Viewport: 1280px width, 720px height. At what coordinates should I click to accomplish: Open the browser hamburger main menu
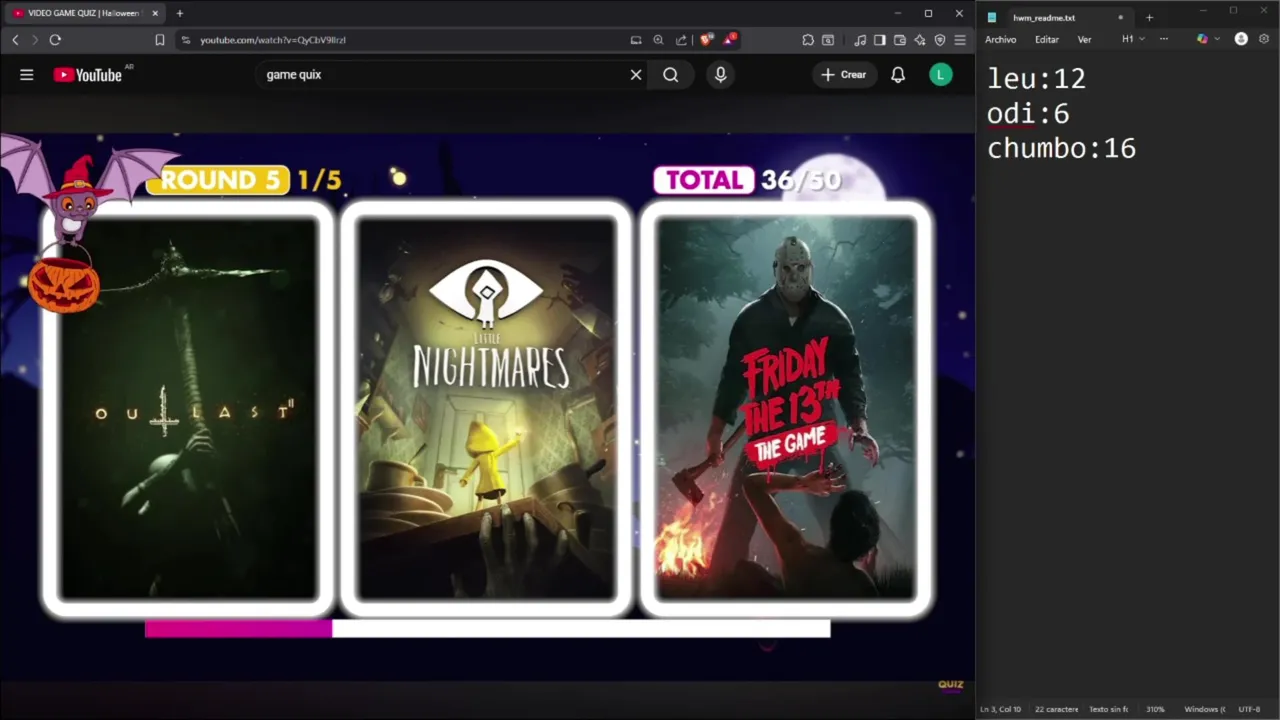coord(960,40)
